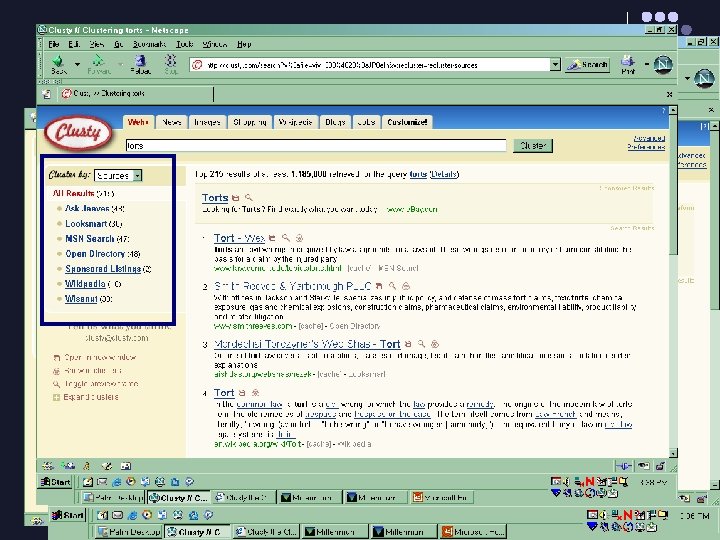The width and height of the screenshot is (720, 540).
Task: Click the new tab icon left of Clusty tab
Action: click(x=46, y=94)
